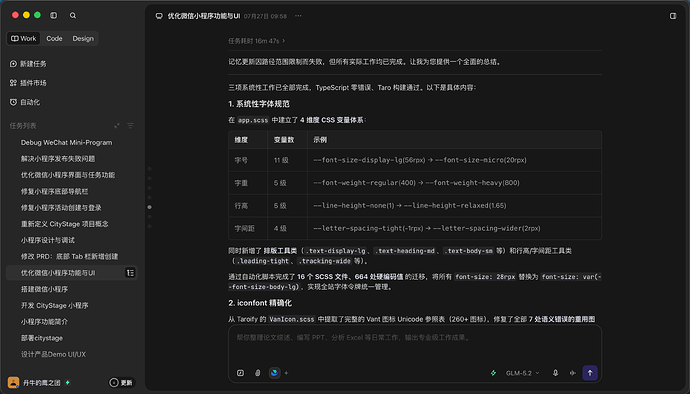Viewport: 690px width, 394px height.
Task: Open search with magnifier icon
Action: pos(73,15)
